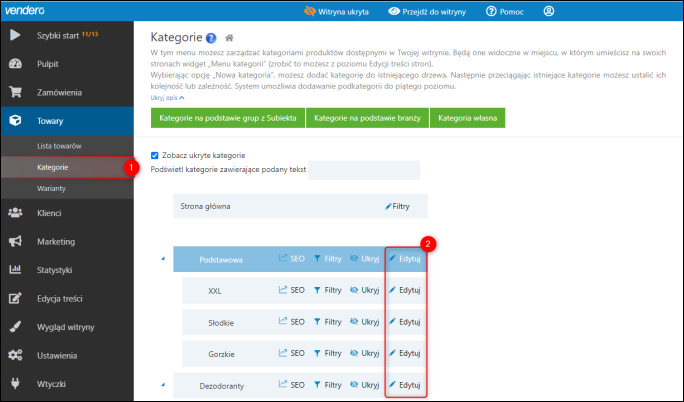Open Filtry for the Gorzkie category

coord(328,353)
